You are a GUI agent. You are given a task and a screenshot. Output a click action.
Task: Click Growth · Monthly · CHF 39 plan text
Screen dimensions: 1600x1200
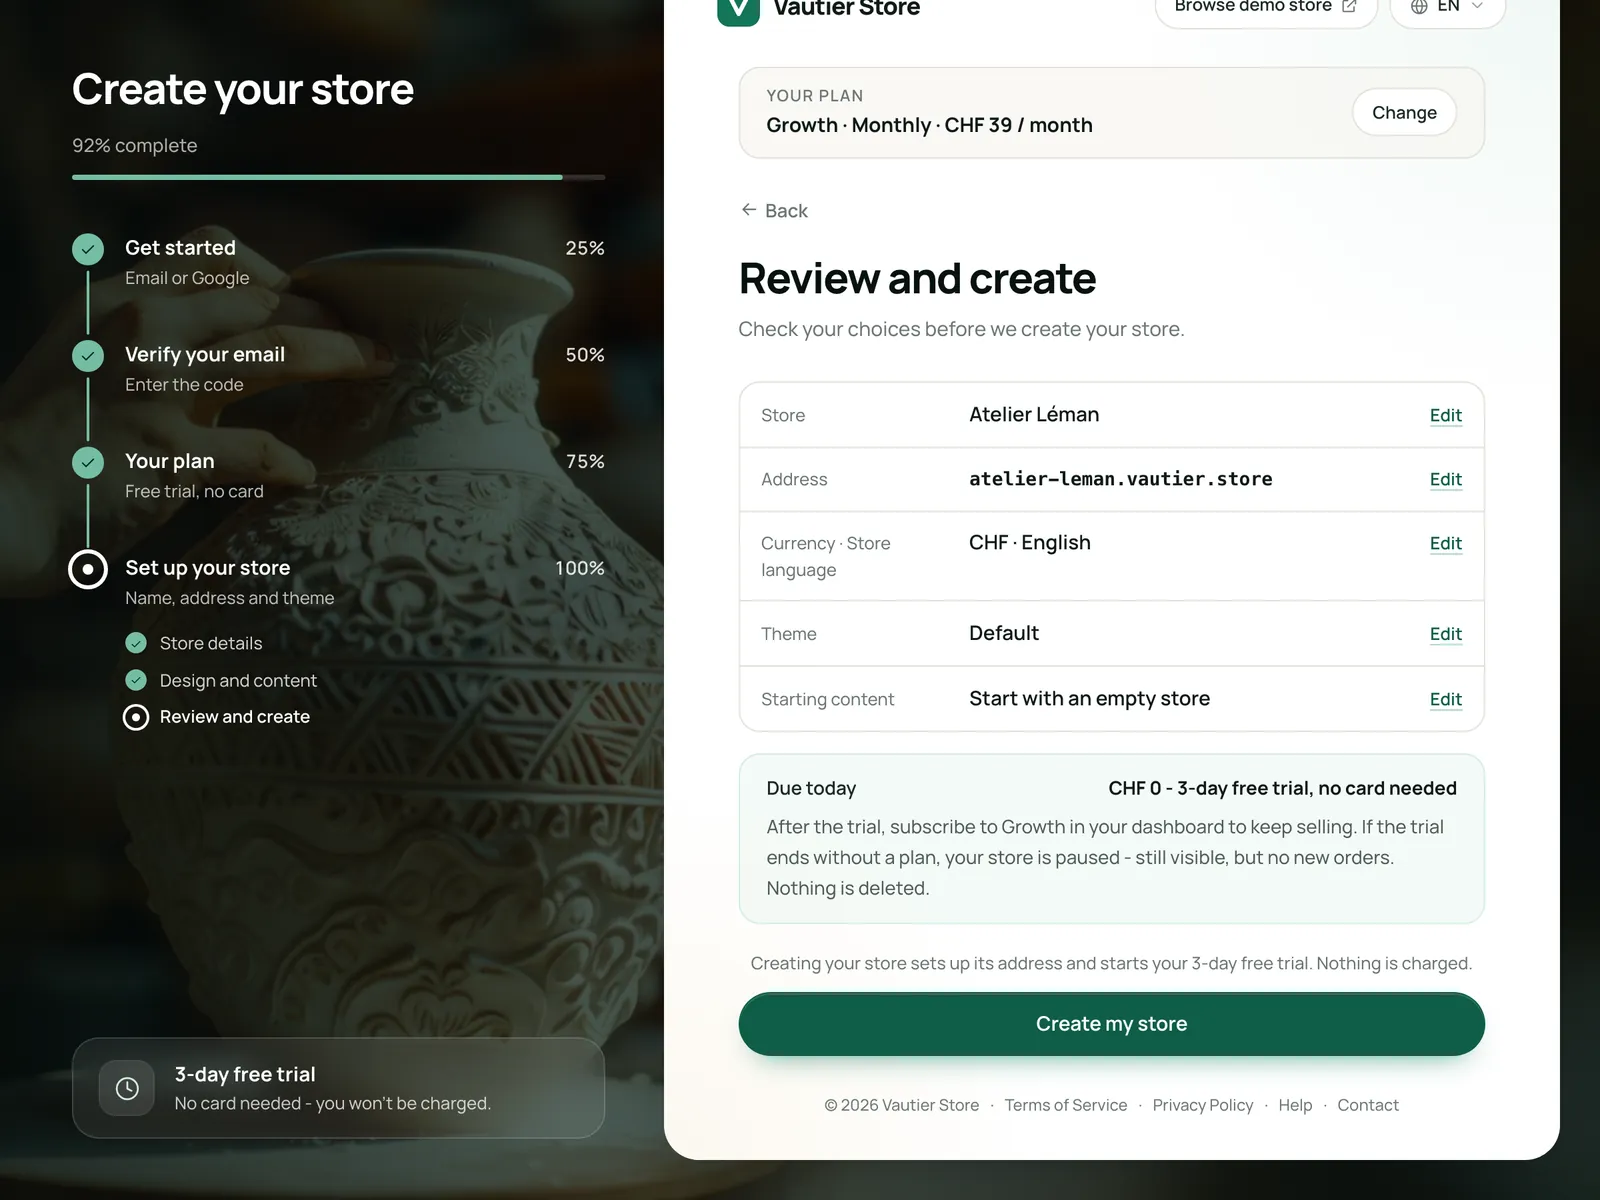coord(929,125)
